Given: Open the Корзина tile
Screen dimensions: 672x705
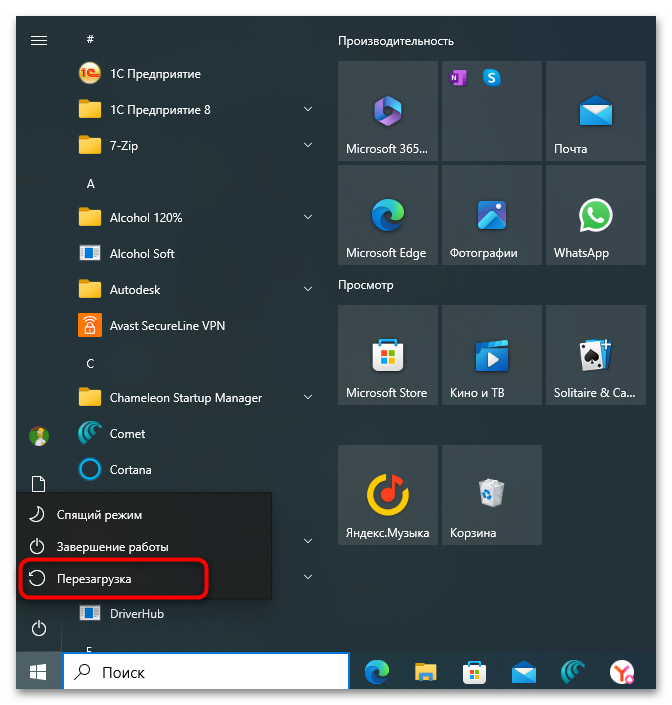Looking at the screenshot, I should coord(492,495).
